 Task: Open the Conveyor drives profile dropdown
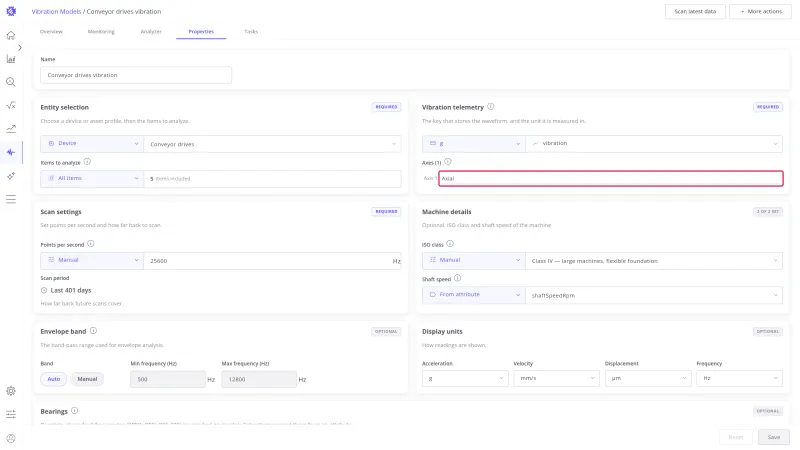(x=272, y=144)
